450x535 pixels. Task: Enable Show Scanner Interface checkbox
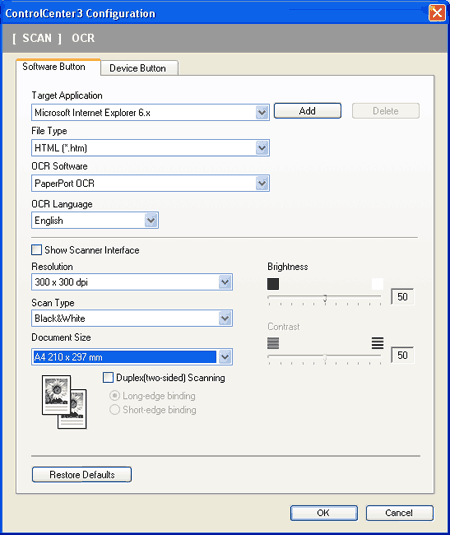37,250
